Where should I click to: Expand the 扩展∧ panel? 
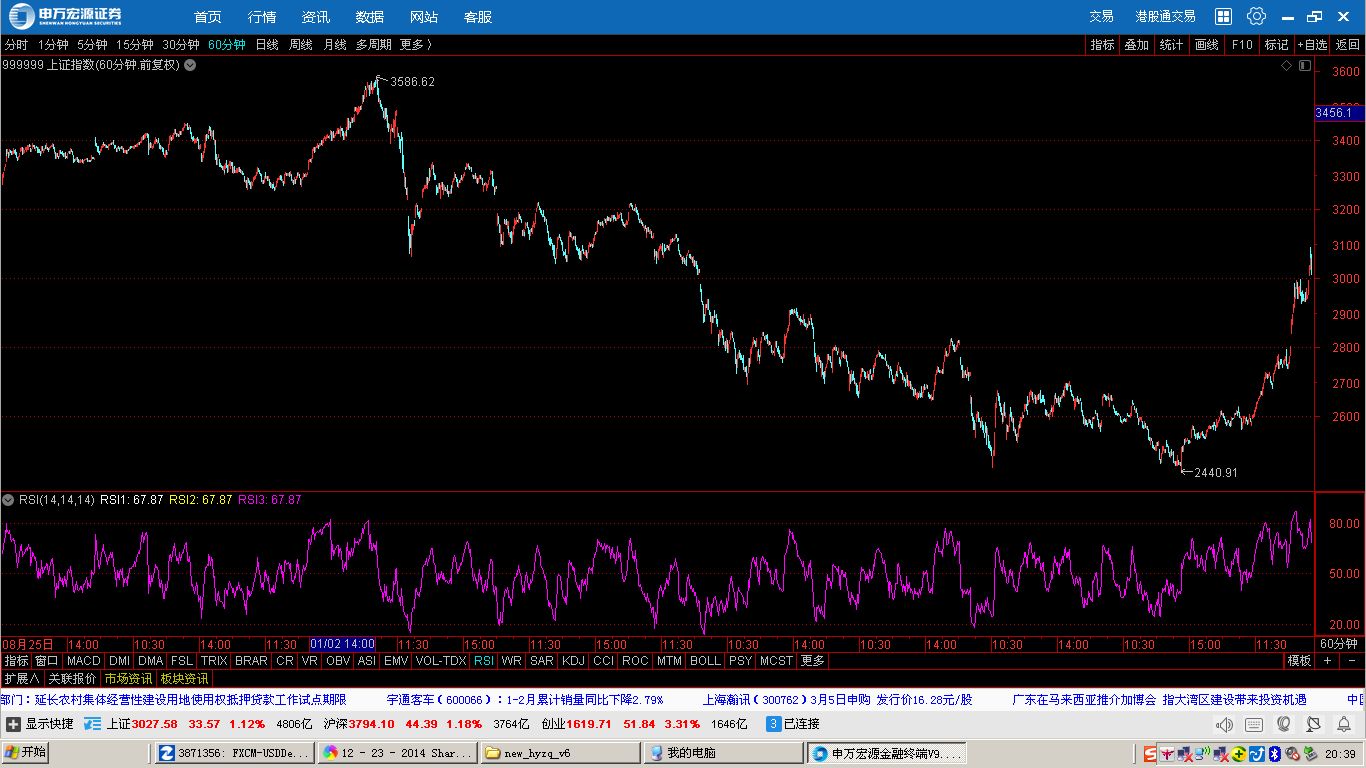point(21,679)
